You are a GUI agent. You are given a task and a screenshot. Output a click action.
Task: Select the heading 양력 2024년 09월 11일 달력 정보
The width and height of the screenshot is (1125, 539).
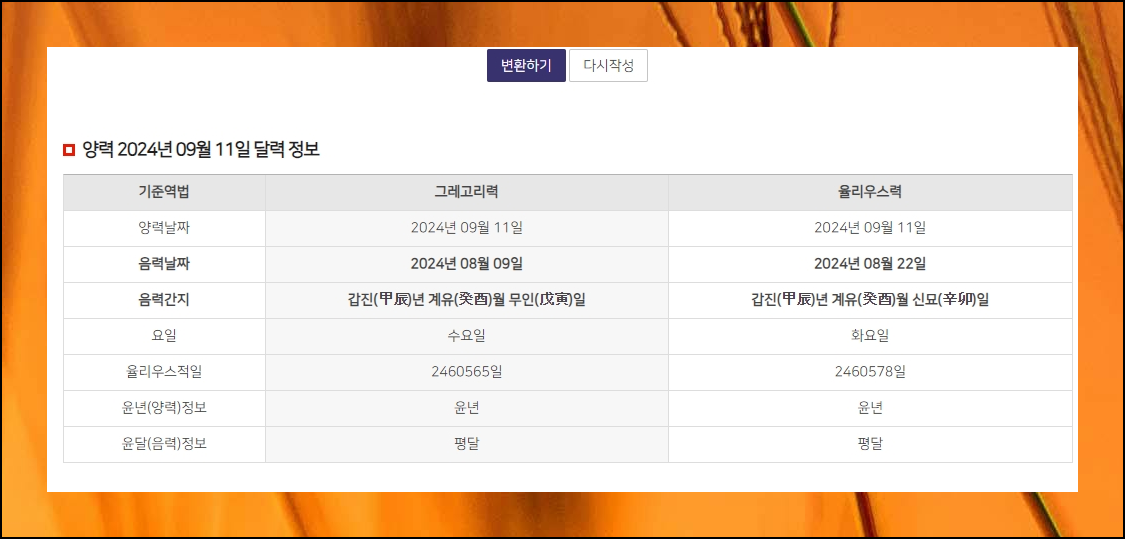point(201,149)
